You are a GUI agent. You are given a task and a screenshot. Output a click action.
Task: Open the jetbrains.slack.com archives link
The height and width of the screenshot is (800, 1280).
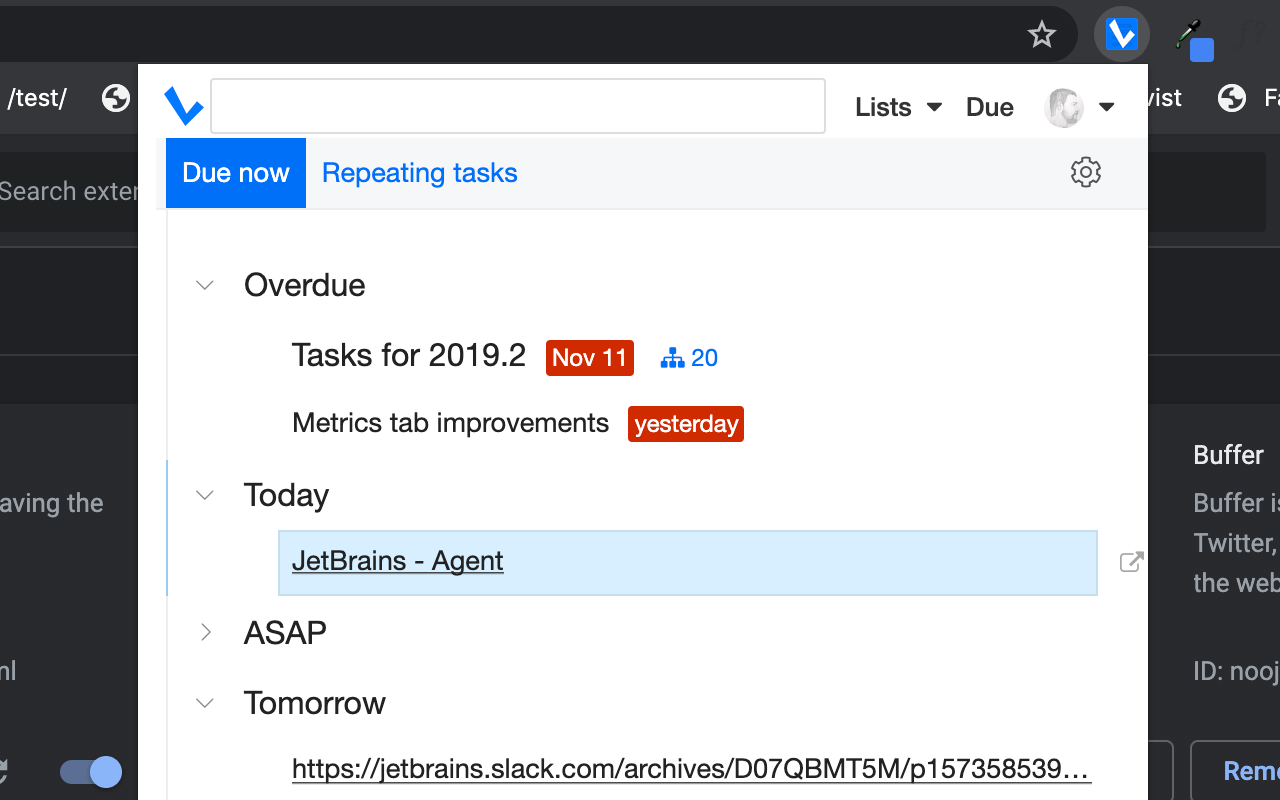pos(690,768)
